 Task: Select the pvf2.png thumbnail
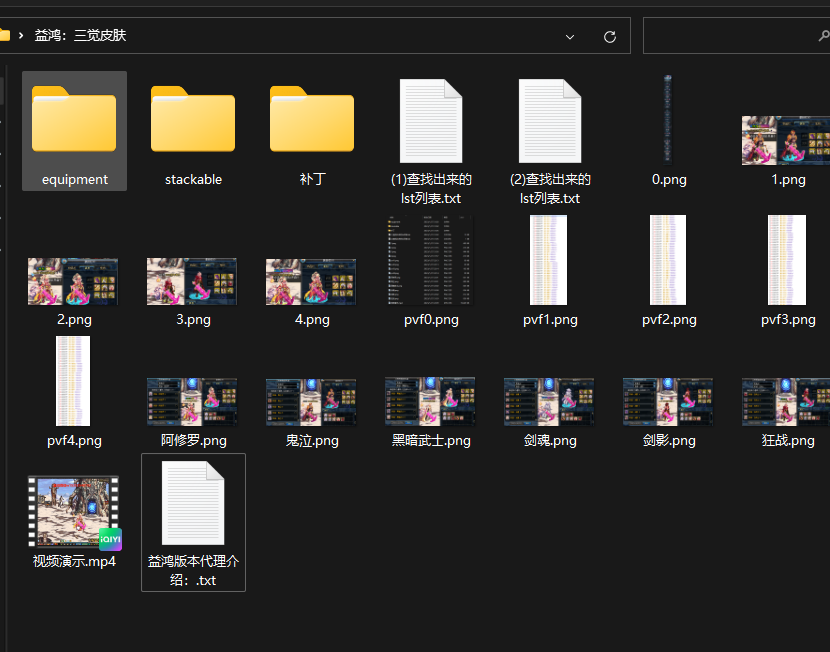click(667, 260)
